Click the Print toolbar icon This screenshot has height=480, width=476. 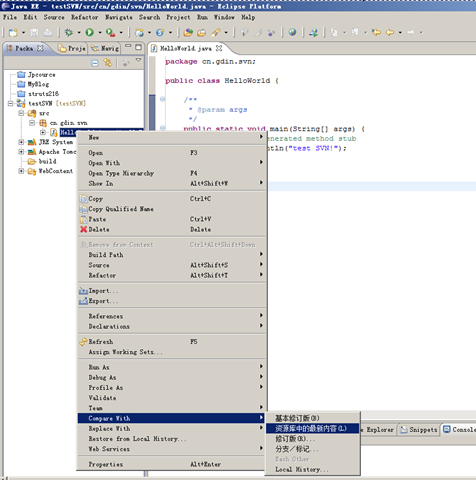[48, 32]
